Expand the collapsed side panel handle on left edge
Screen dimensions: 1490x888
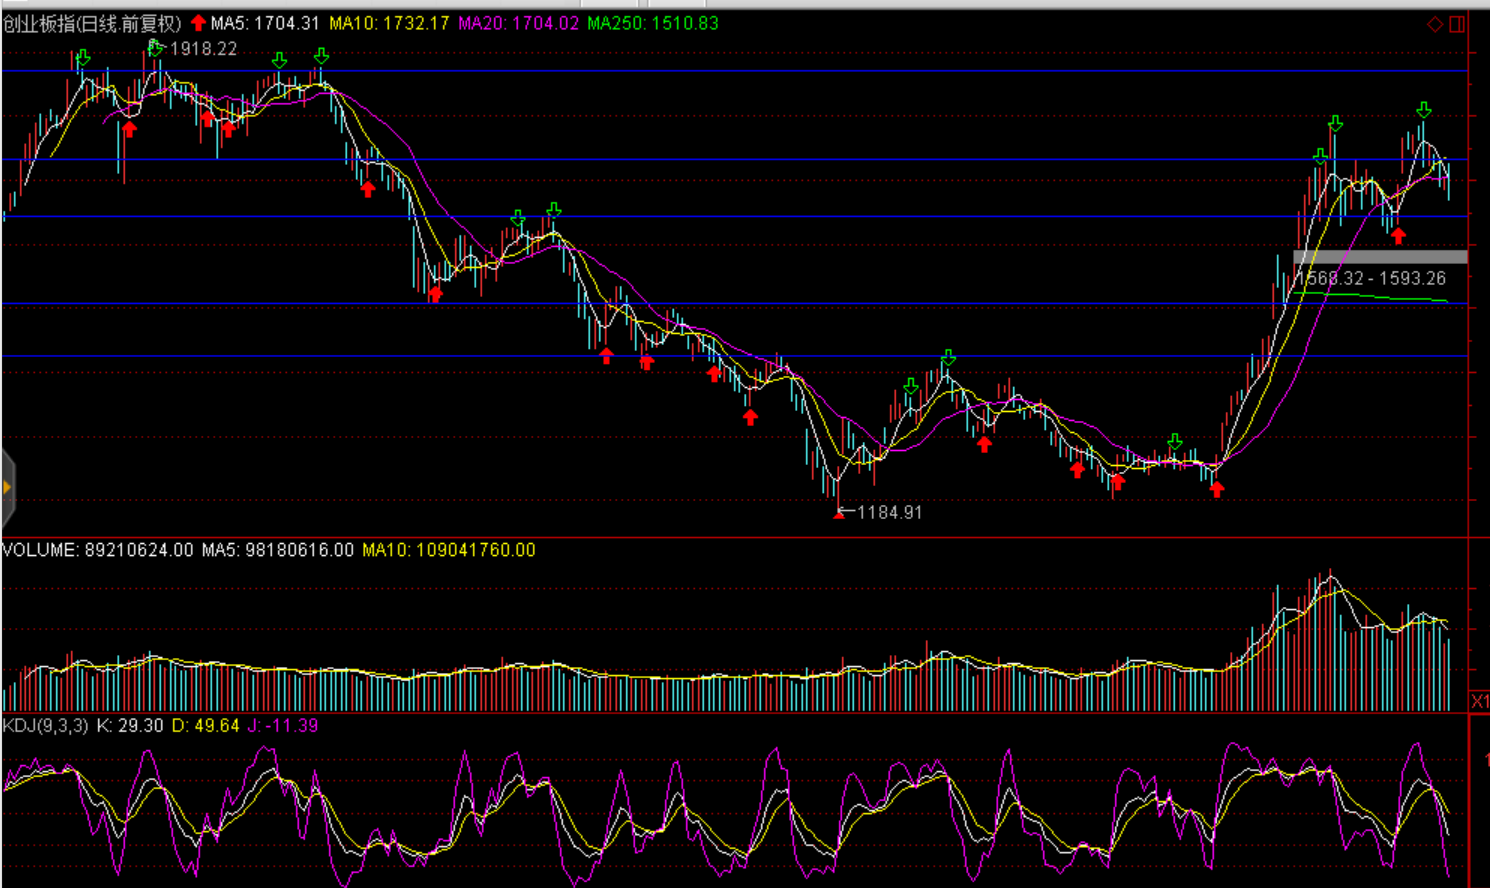click(7, 487)
